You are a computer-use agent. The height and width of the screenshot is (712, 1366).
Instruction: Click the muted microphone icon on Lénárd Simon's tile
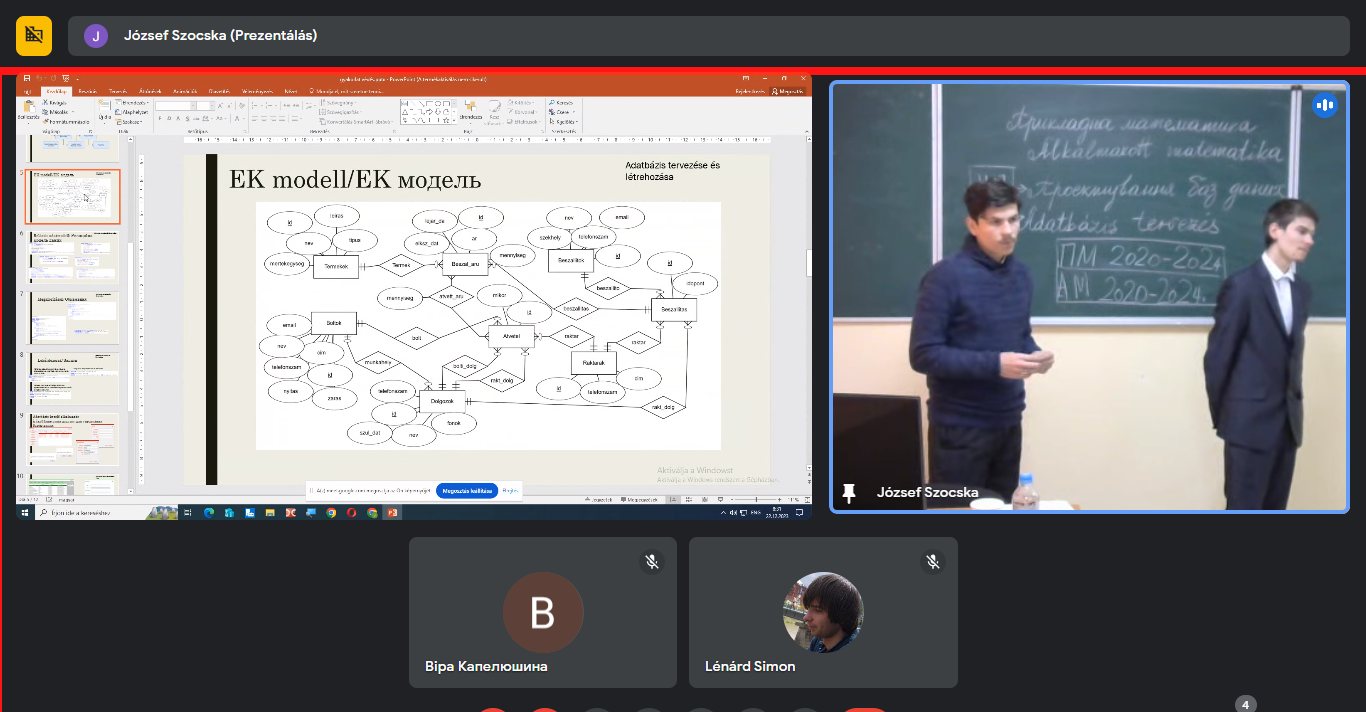933,562
